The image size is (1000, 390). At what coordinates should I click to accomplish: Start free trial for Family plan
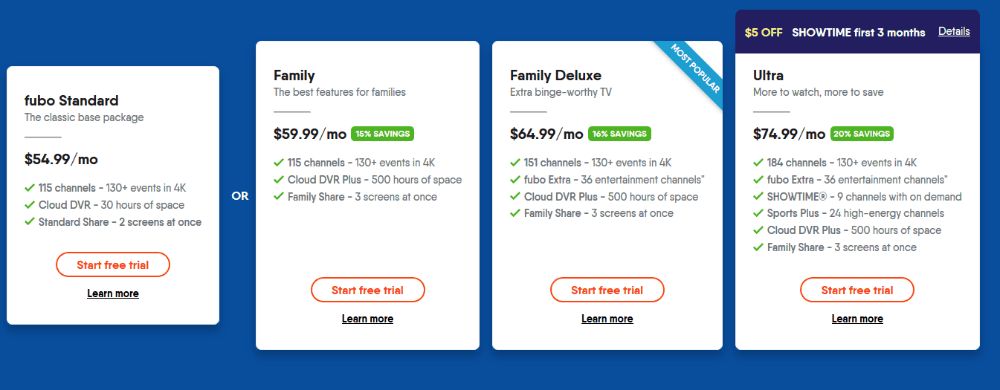tap(367, 290)
